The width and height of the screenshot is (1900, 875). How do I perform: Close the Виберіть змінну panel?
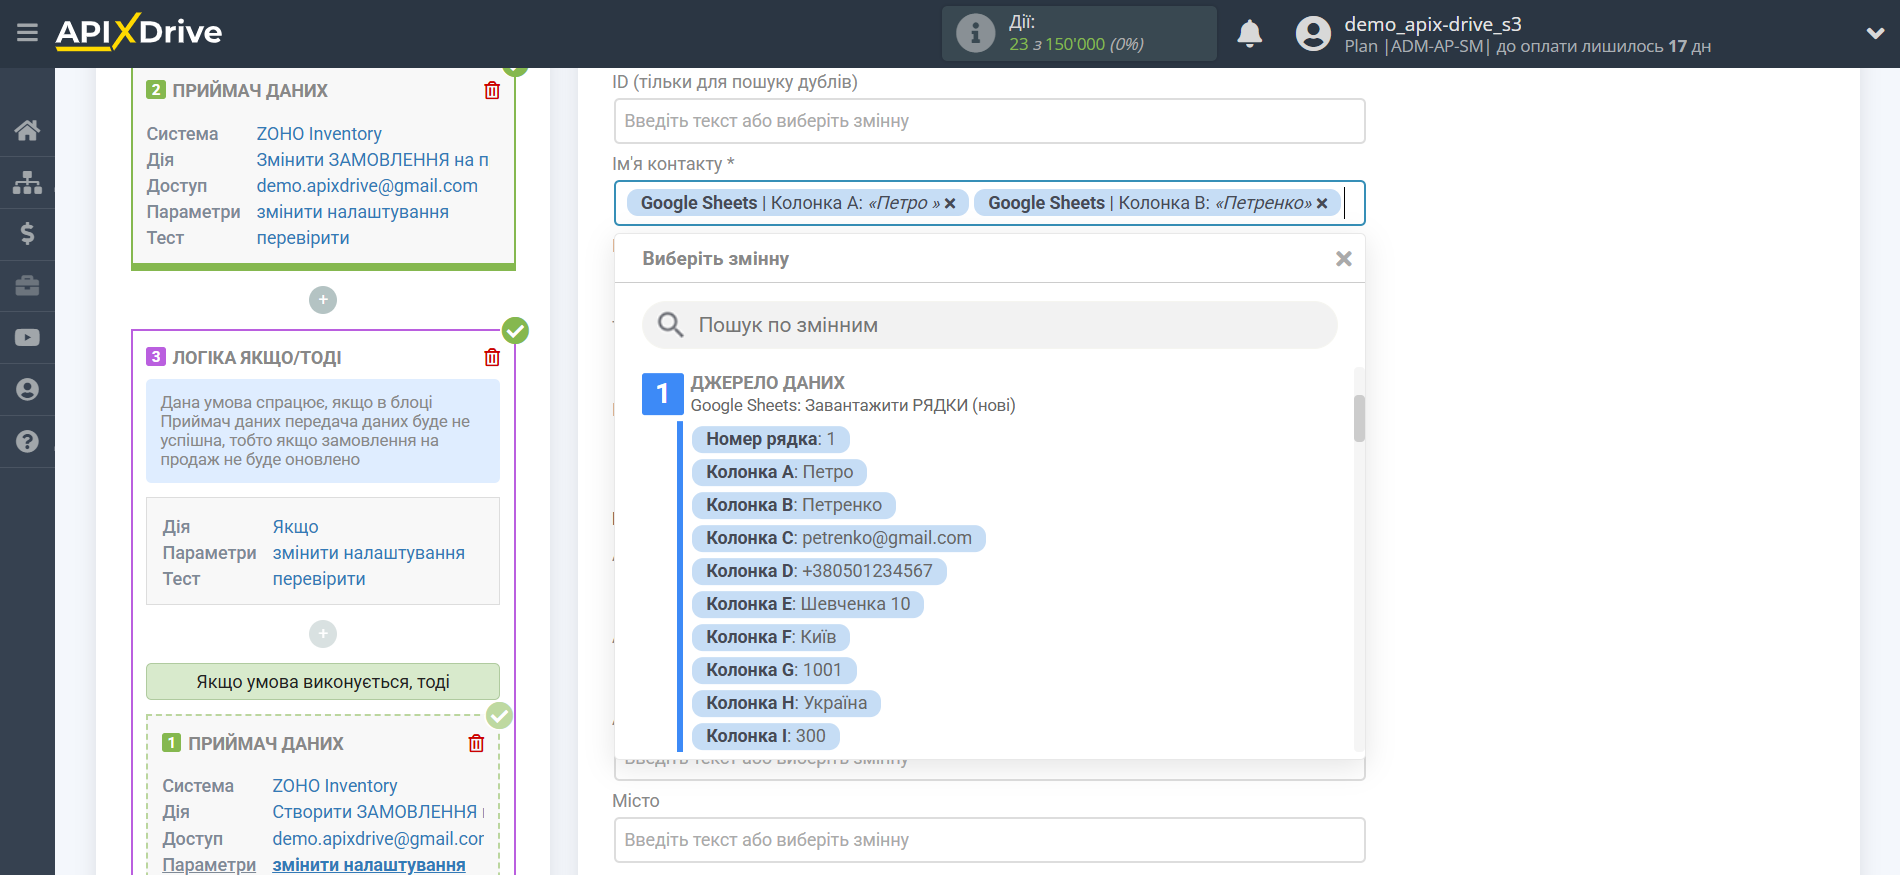click(x=1344, y=259)
